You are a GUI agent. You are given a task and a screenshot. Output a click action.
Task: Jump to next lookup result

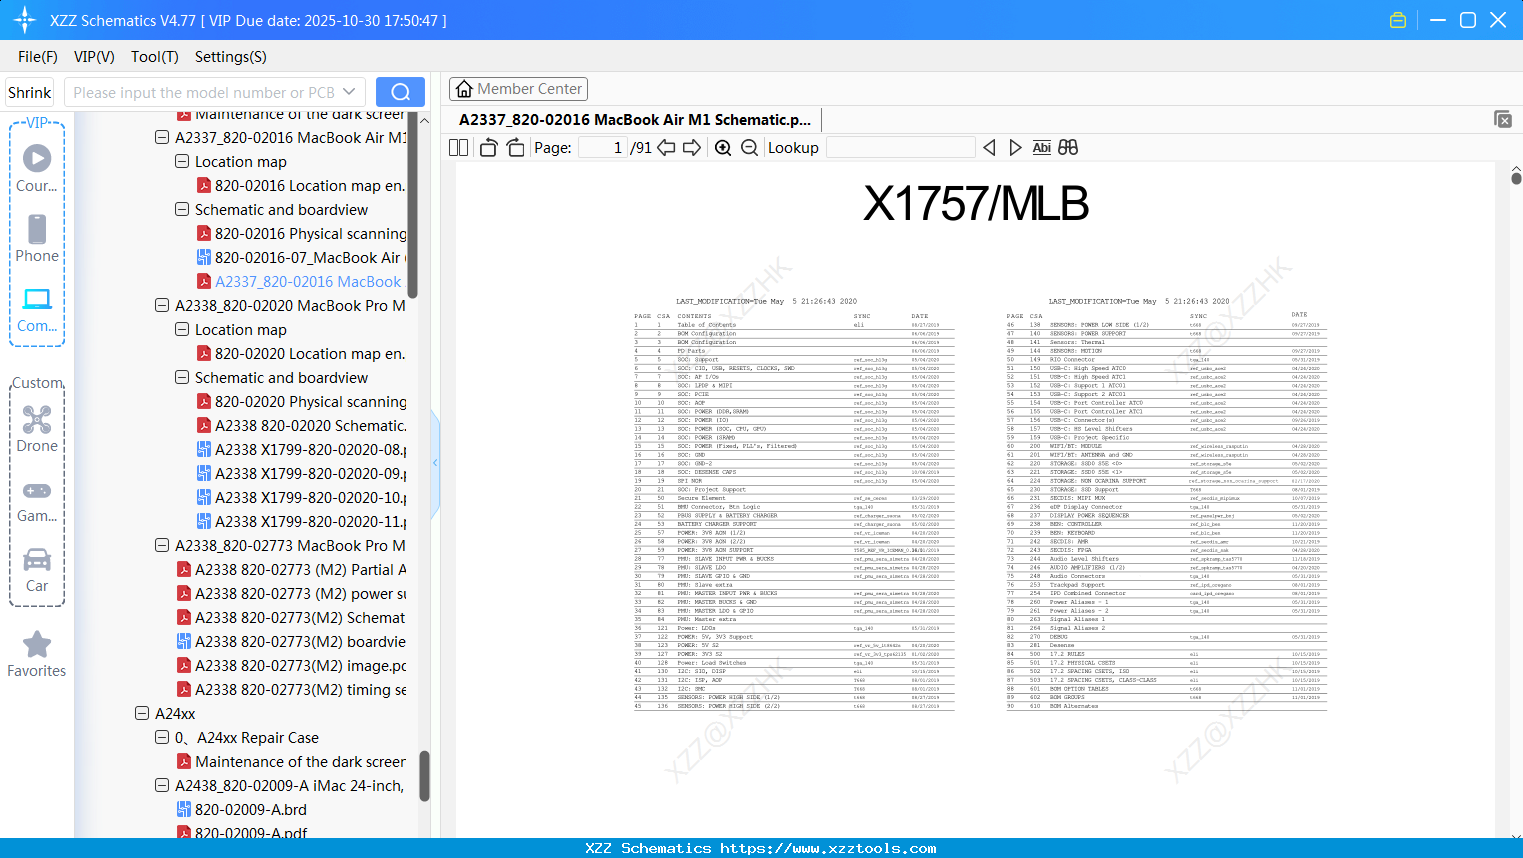tap(1015, 148)
